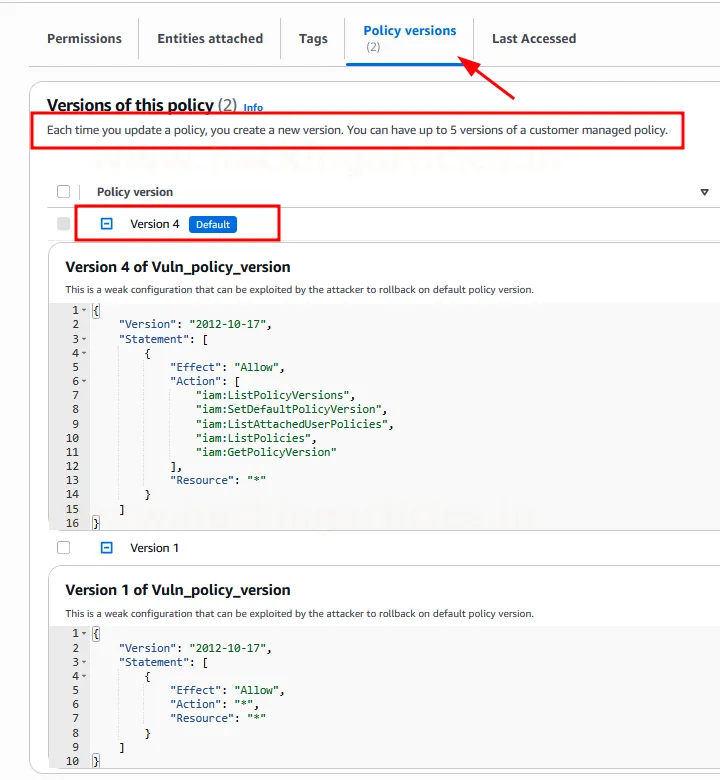720x780 pixels.
Task: Click the Version 4 row checkbox
Action: [x=64, y=224]
